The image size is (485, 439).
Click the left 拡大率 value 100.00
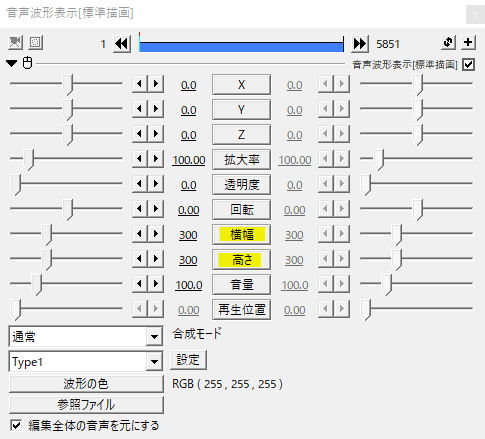pyautogui.click(x=189, y=160)
